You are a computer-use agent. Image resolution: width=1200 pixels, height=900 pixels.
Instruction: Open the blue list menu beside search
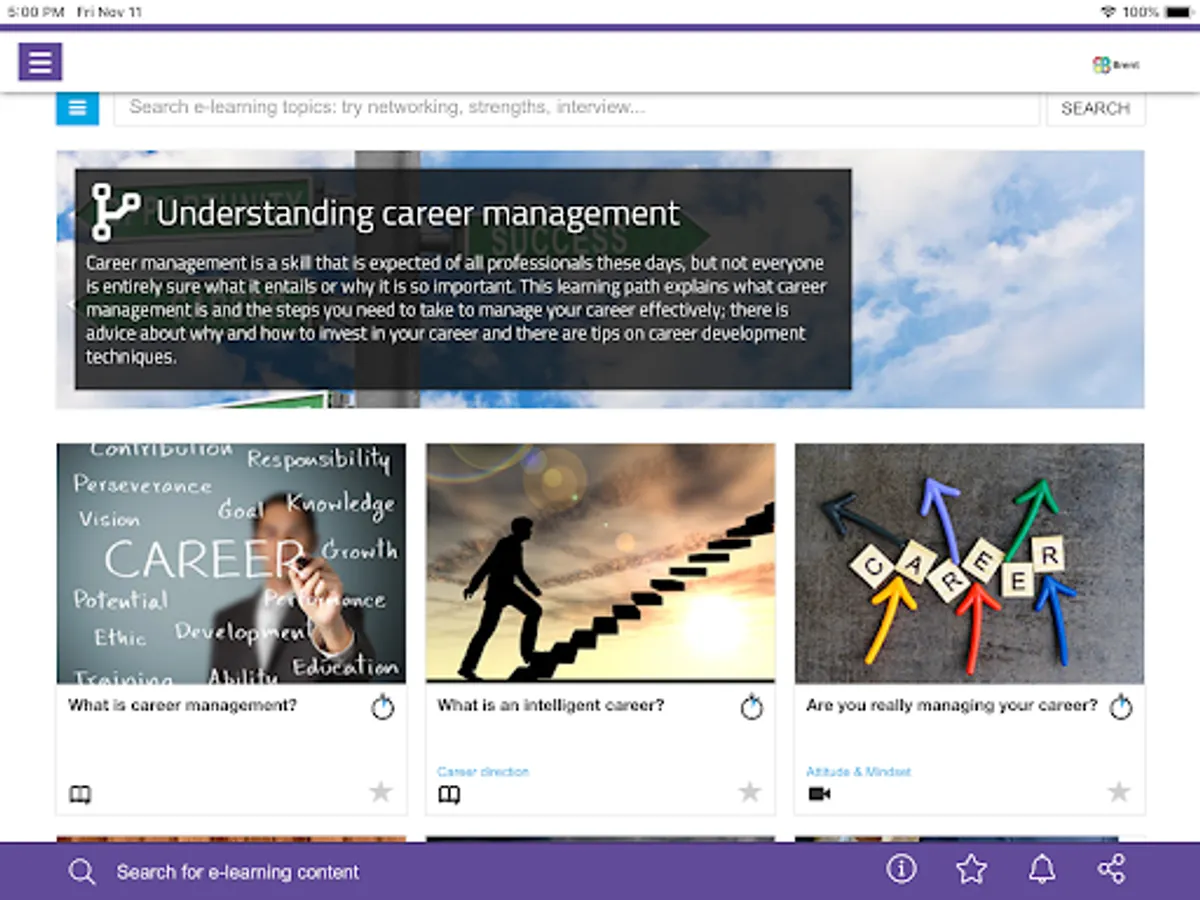click(x=77, y=108)
